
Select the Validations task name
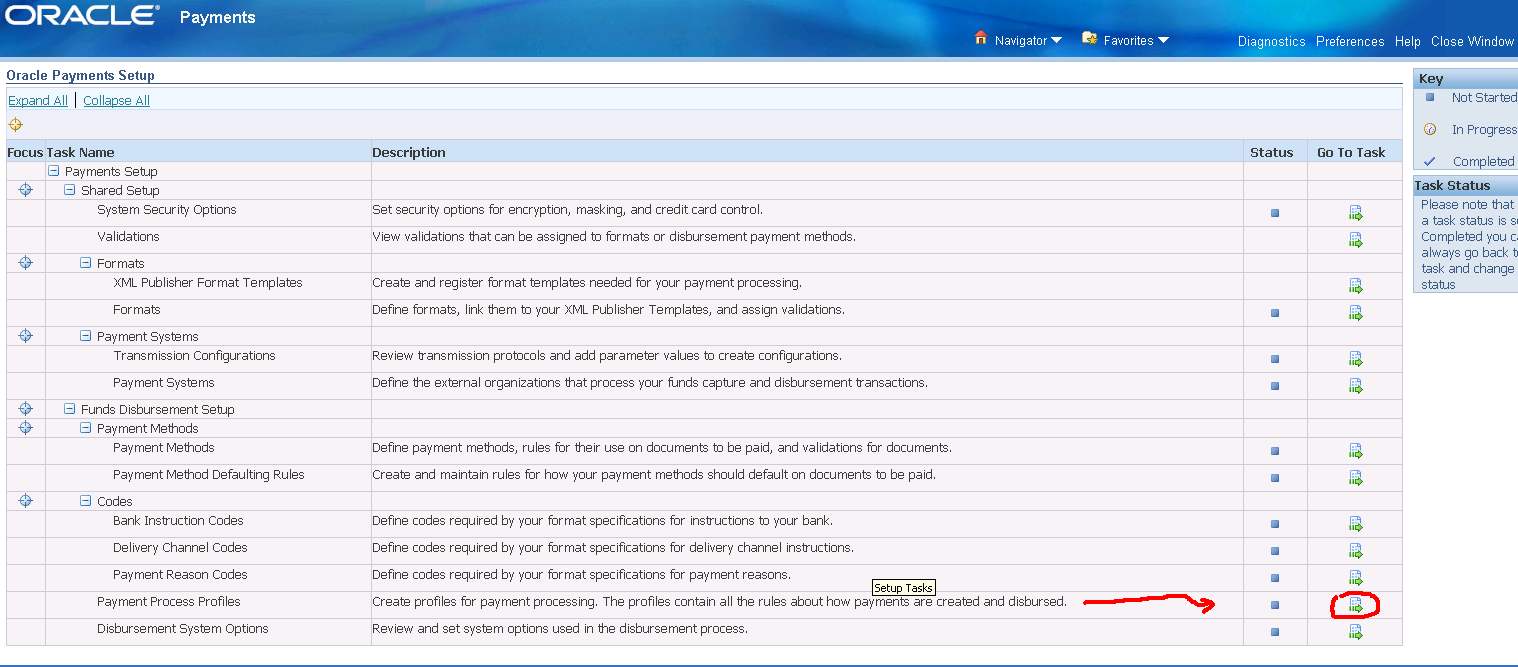coord(128,237)
